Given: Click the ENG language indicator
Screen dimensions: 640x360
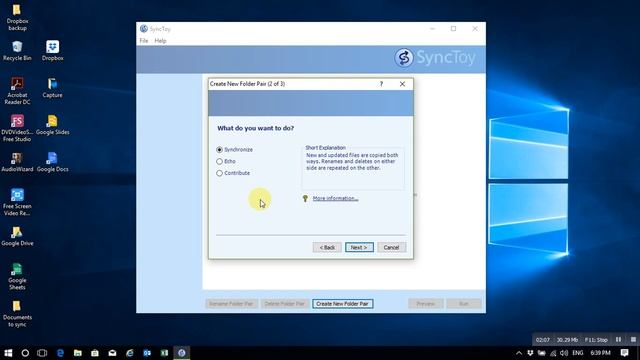Looking at the screenshot, I should coord(578,353).
